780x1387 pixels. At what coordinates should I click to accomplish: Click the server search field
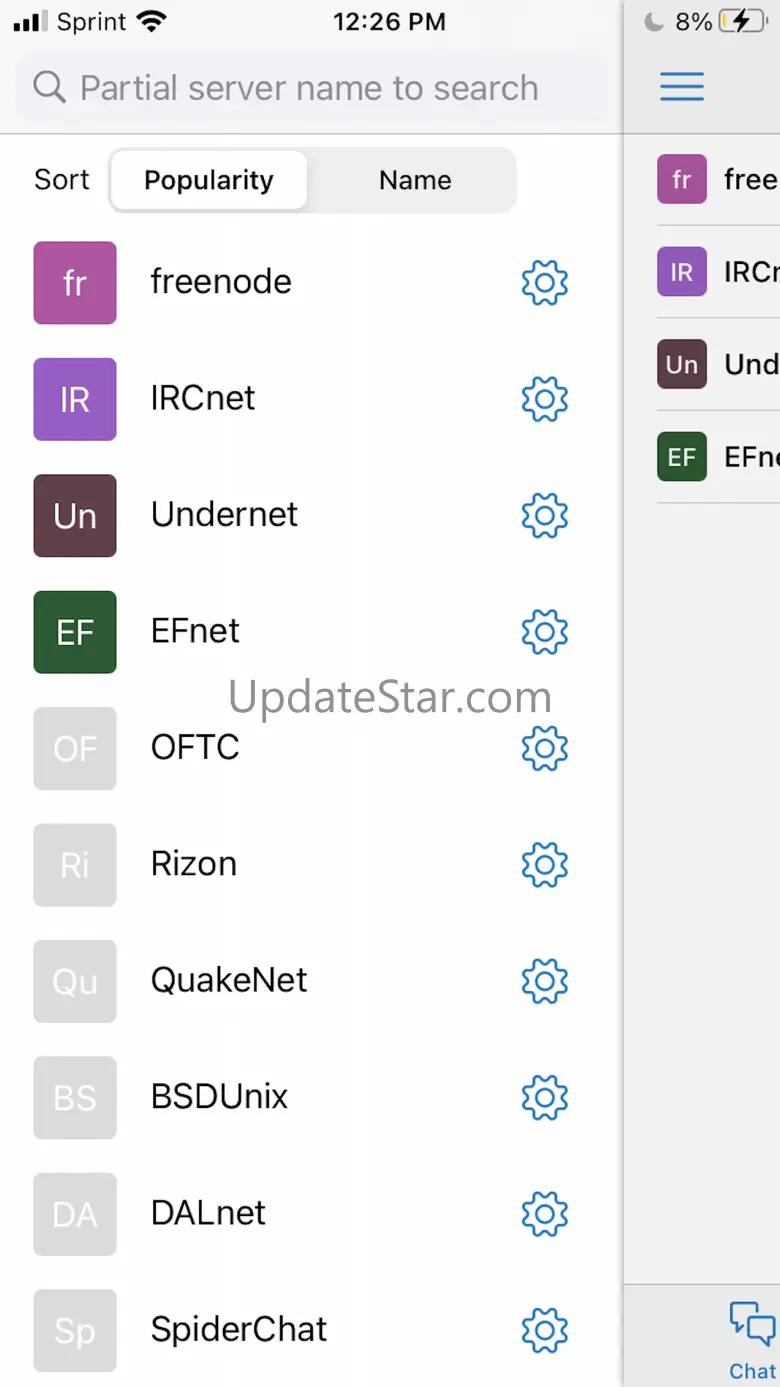309,88
